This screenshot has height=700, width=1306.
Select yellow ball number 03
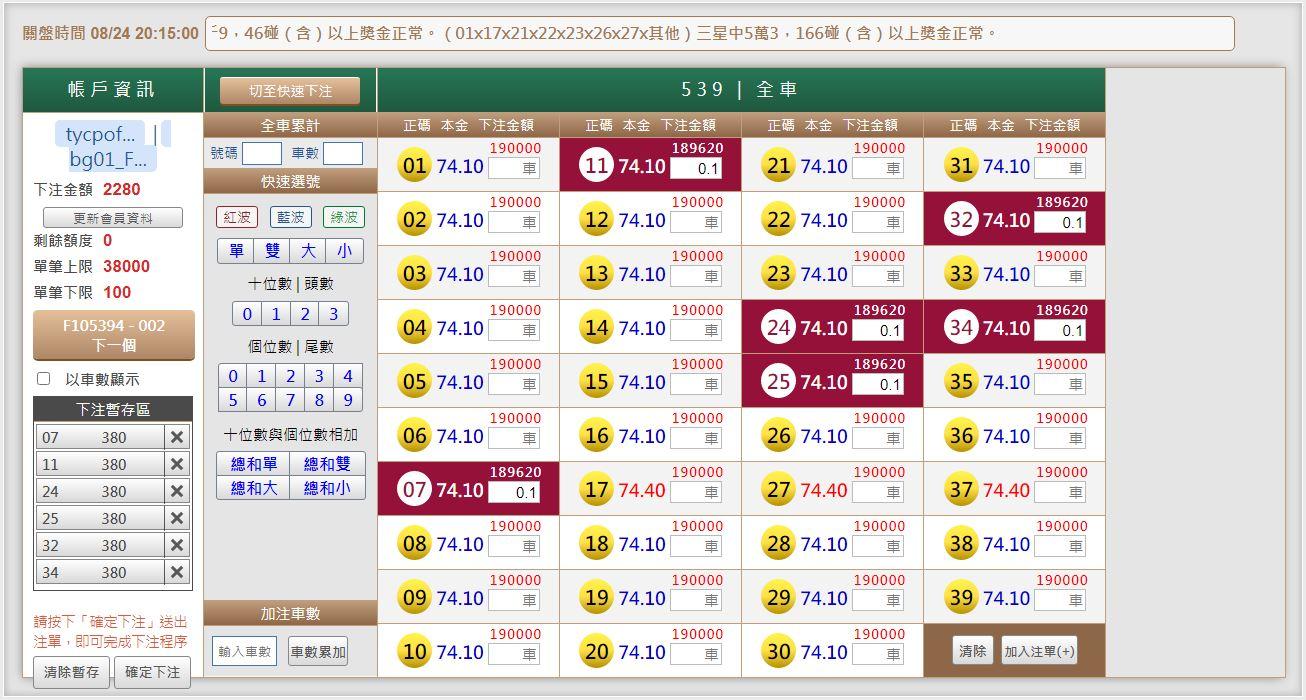414,274
